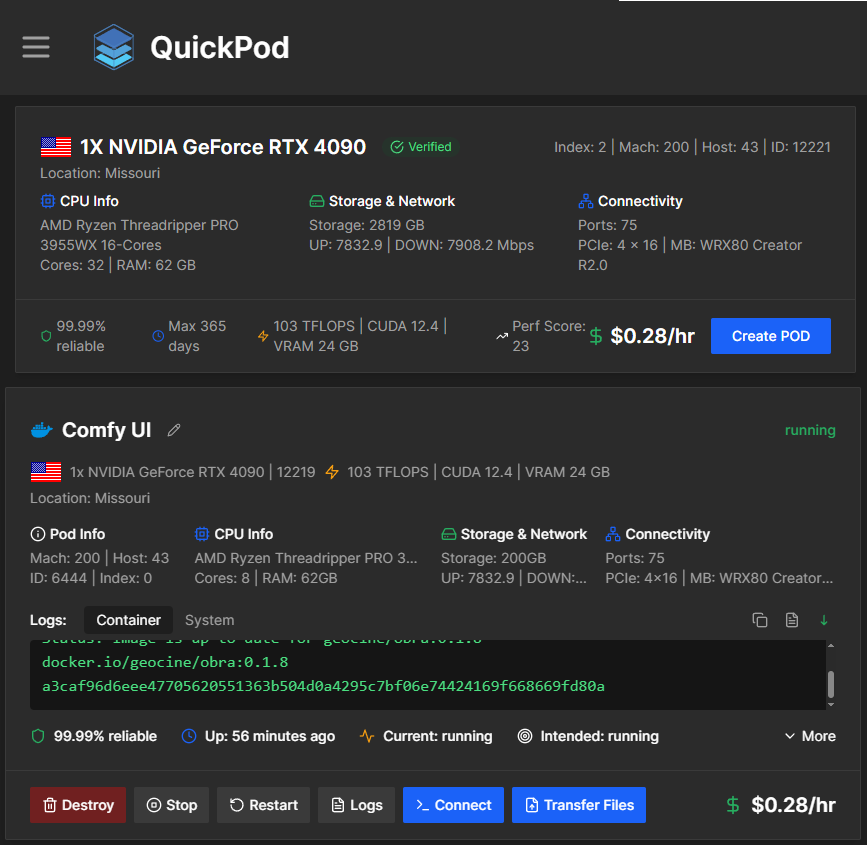Click the target icon beside Intended: running
867x845 pixels.
(x=525, y=736)
